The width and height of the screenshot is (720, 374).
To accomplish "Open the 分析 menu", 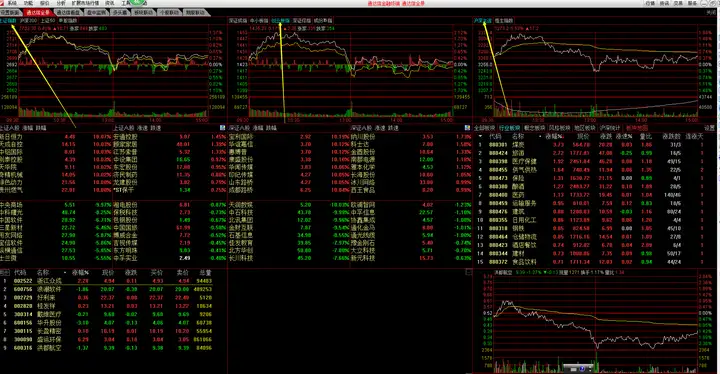I will [x=61, y=3].
